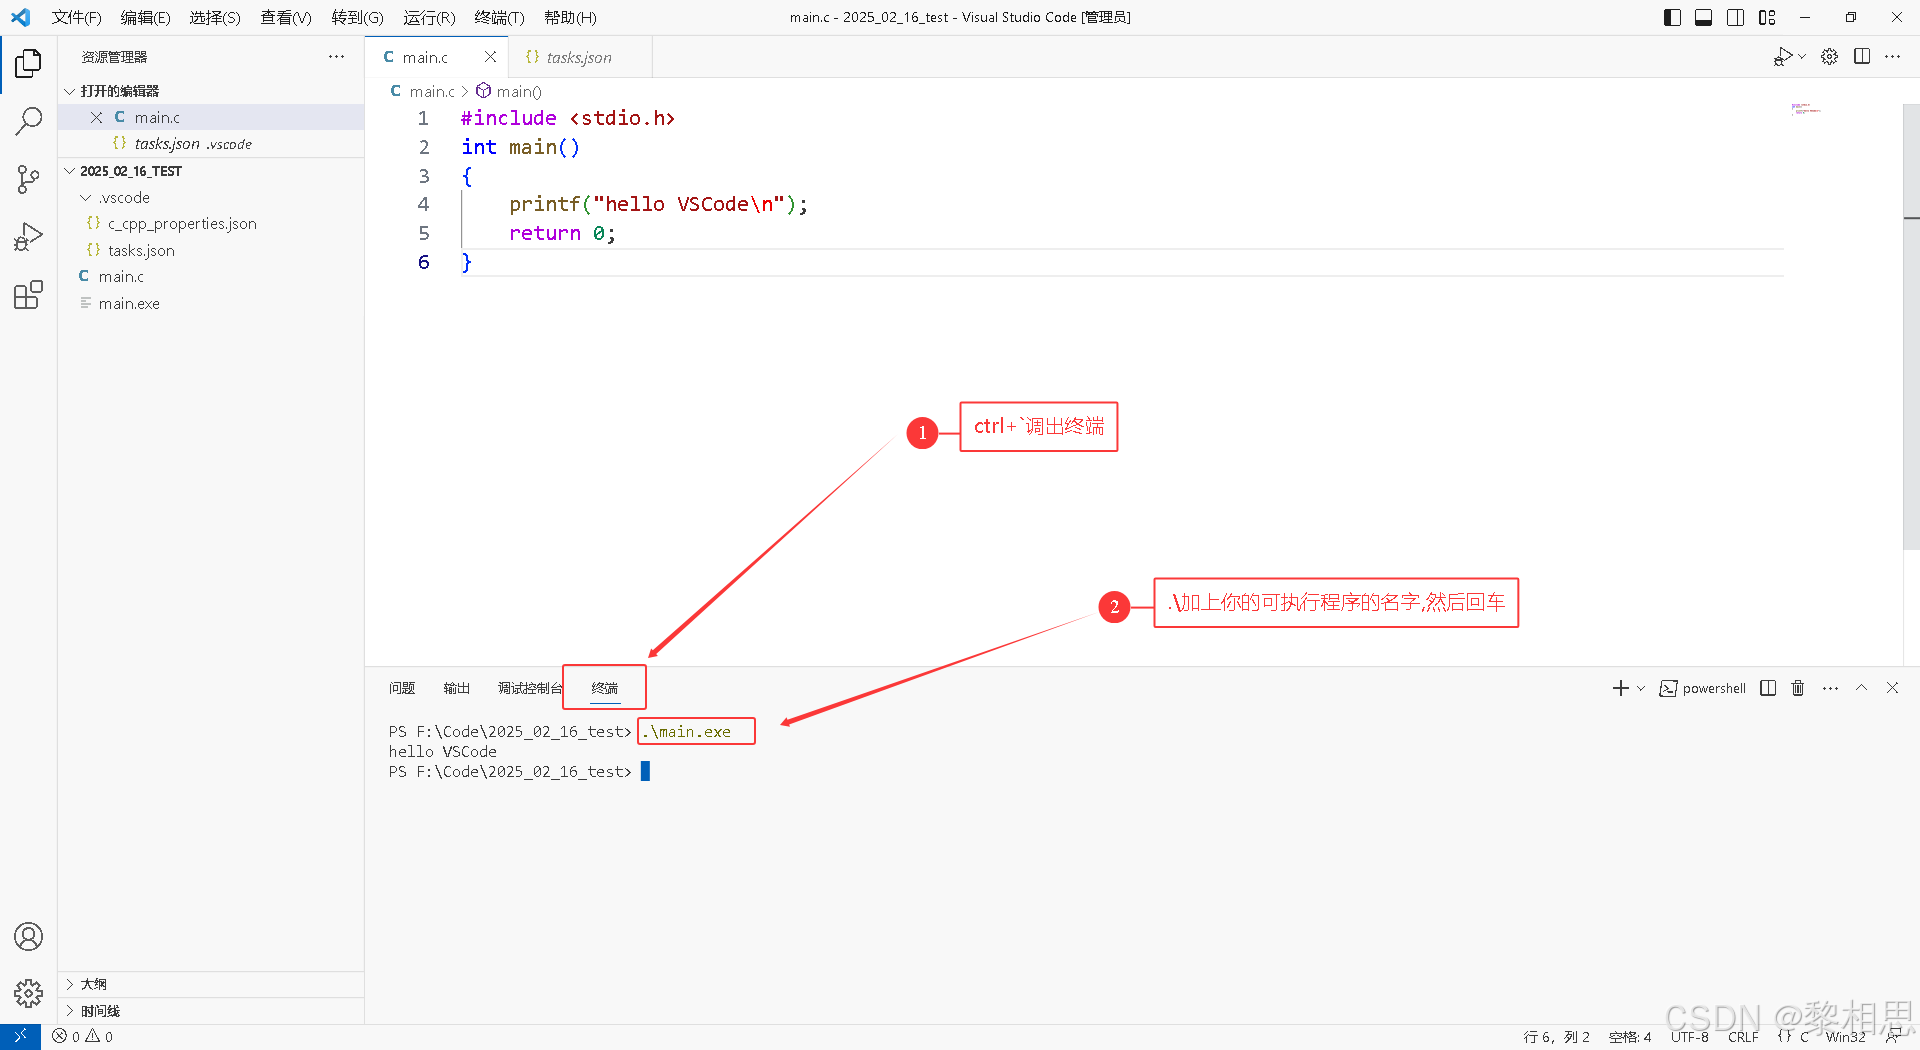Click the editor settings gear icon in title area

coord(1829,57)
